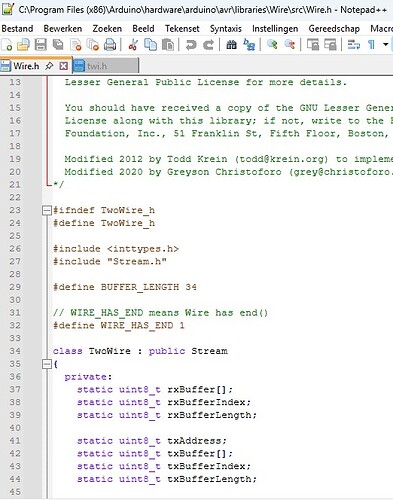
Task: Click the "Lesser General Public License for more details." line
Action: click(206, 82)
